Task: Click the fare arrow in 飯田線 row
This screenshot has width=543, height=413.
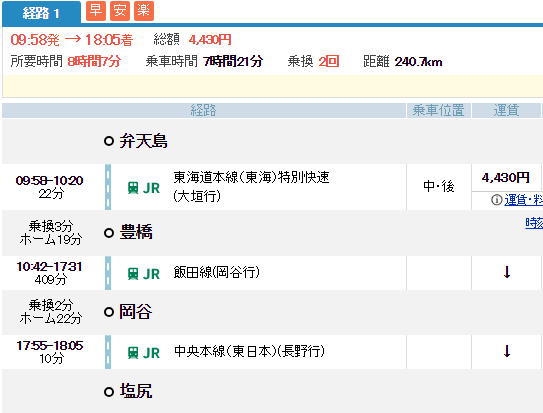Action: pos(507,272)
